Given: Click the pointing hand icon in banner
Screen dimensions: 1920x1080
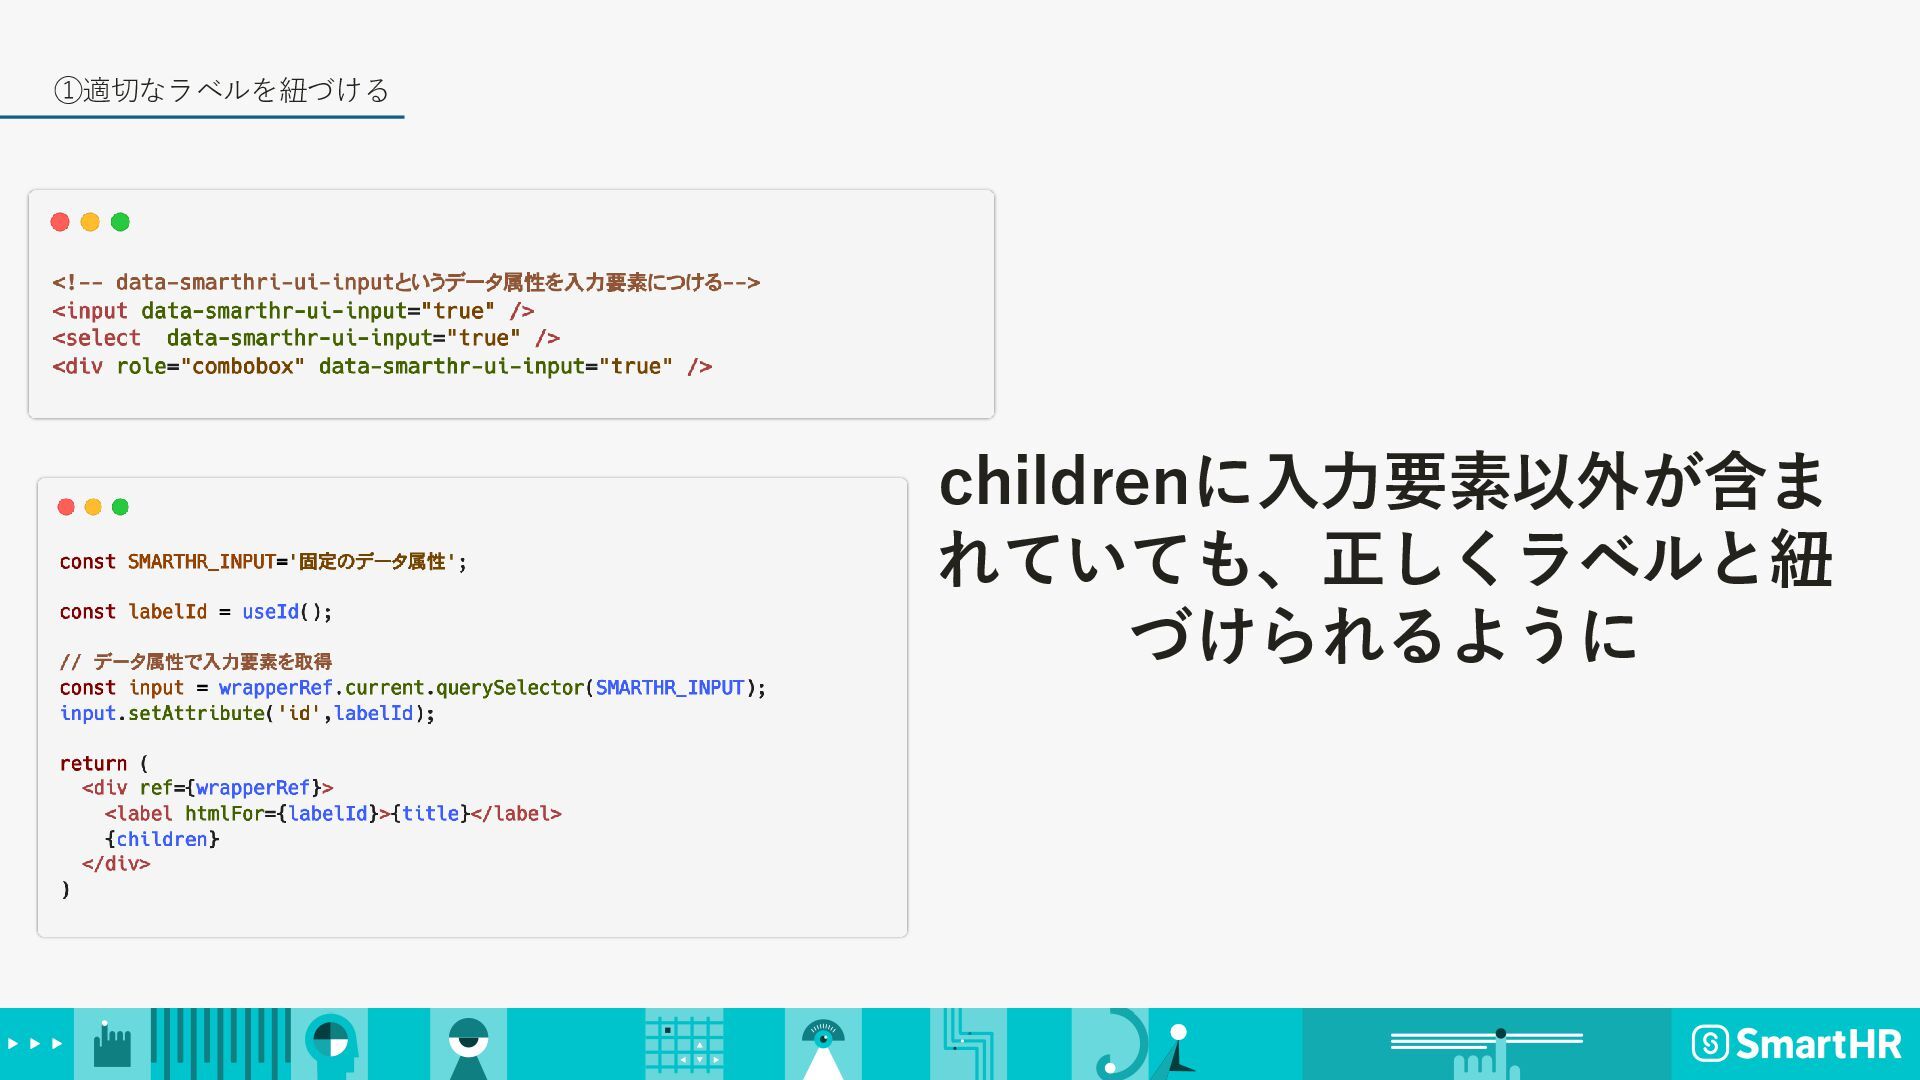Looking at the screenshot, I should click(111, 1045).
